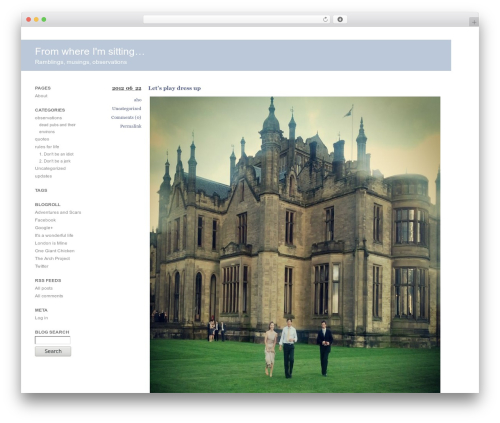Click the CATEGORIES sidebar heading
500x423 pixels.
point(50,110)
